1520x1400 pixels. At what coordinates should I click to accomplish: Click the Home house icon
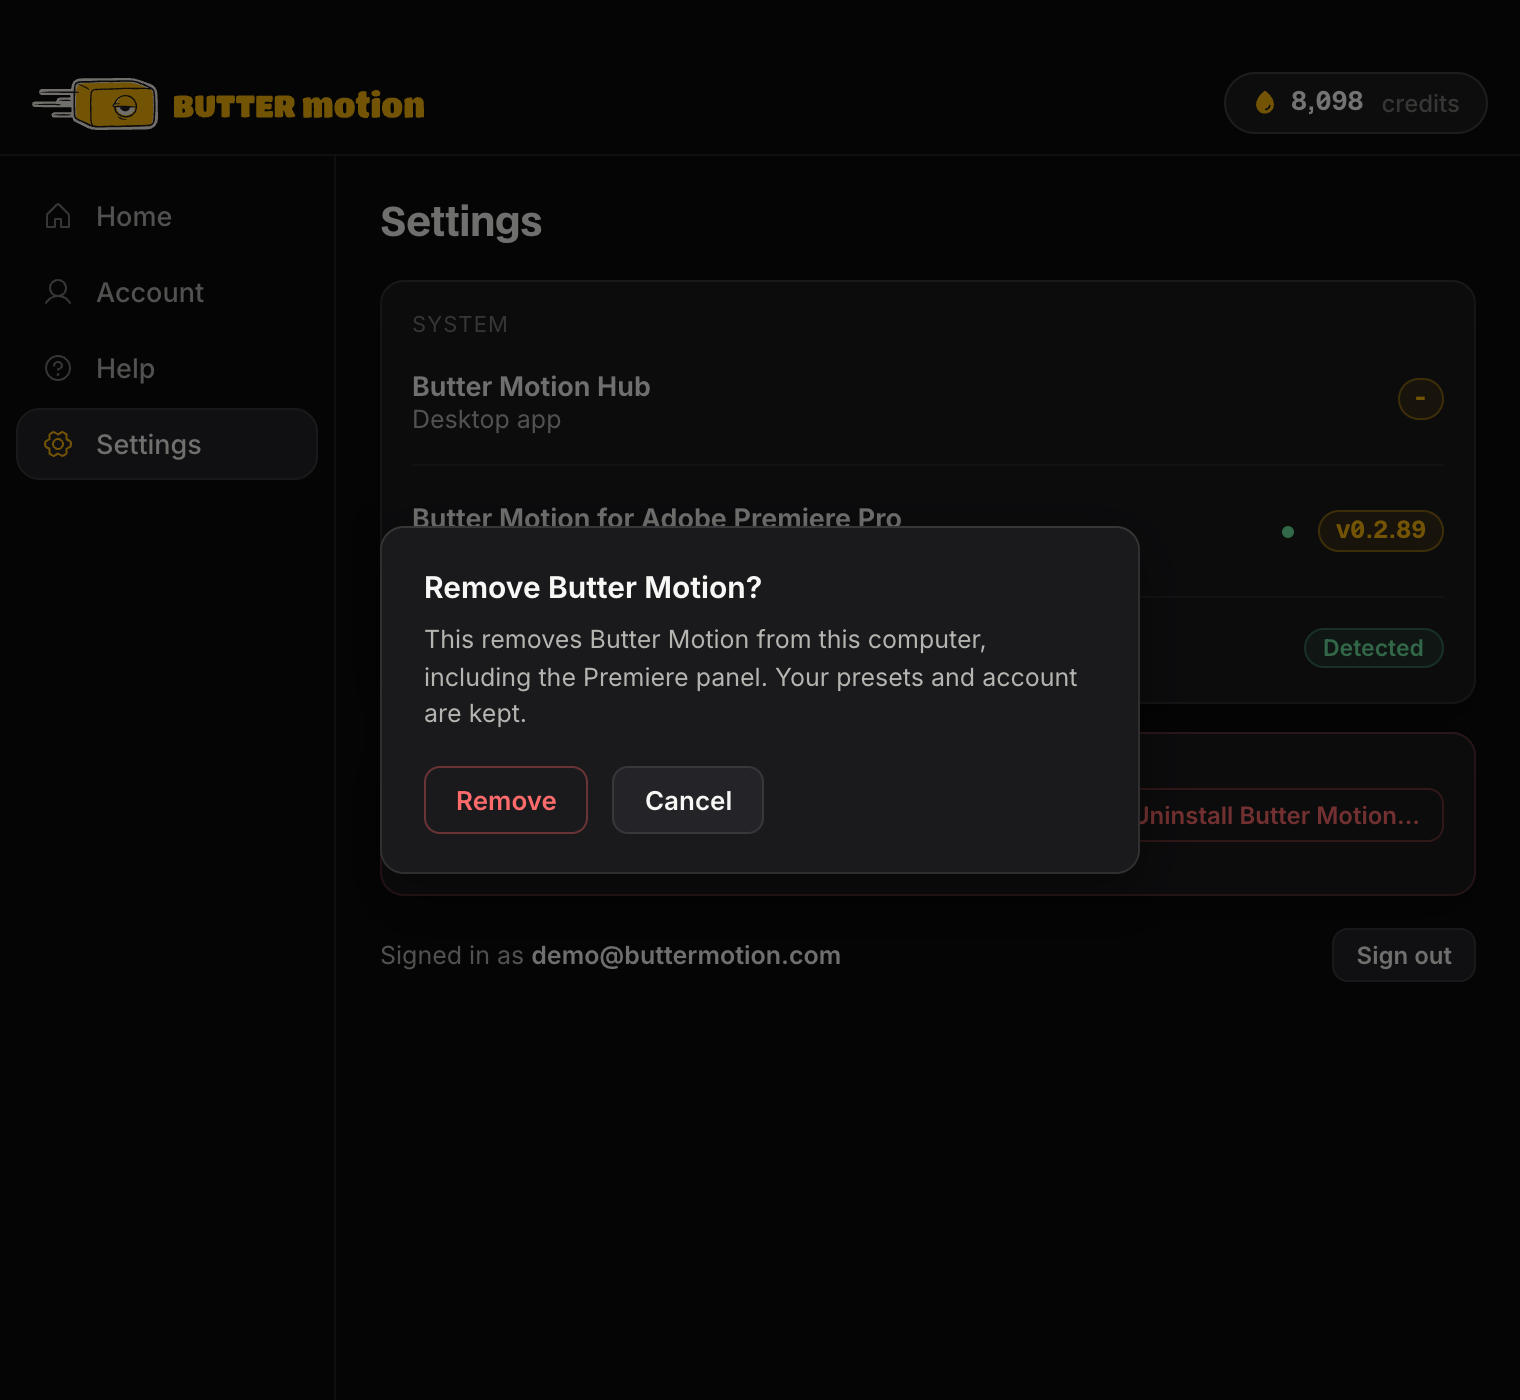[58, 216]
